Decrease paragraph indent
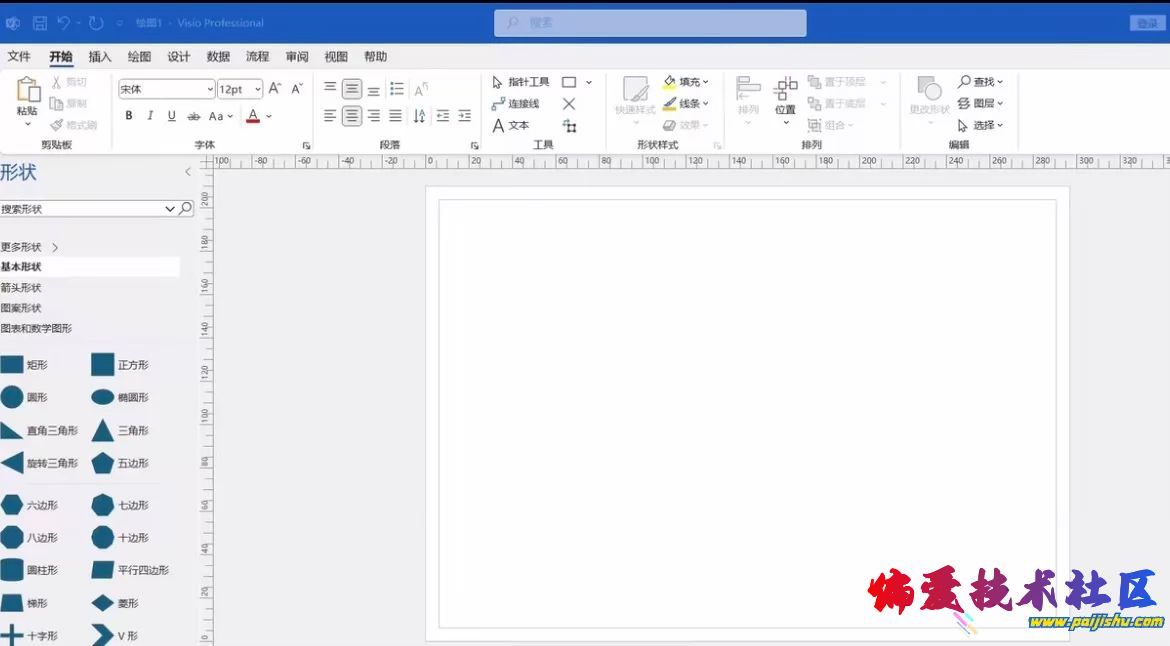1170x646 pixels. 442,116
